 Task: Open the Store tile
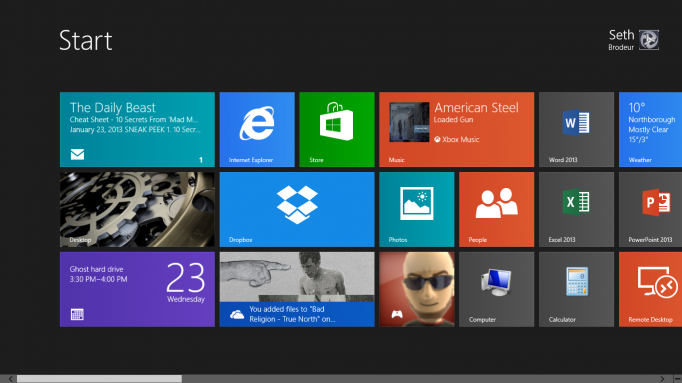[x=337, y=129]
